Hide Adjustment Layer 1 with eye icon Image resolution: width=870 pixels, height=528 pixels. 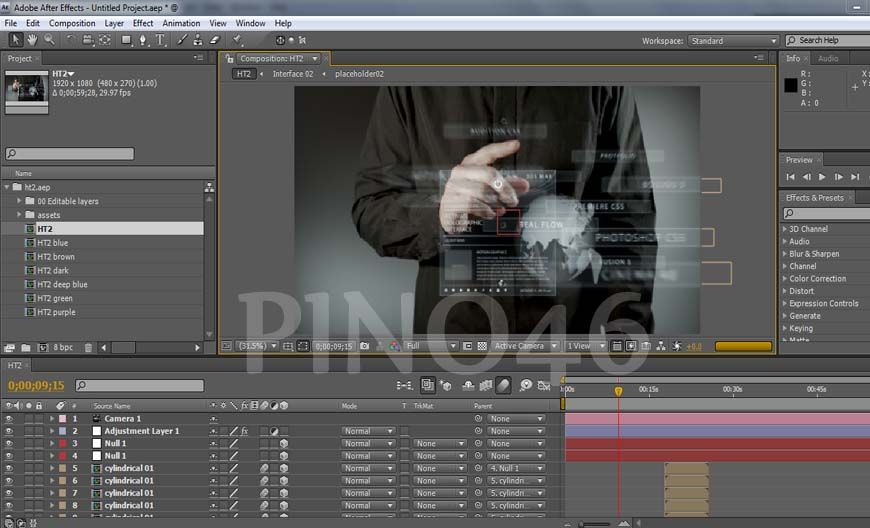coord(9,431)
